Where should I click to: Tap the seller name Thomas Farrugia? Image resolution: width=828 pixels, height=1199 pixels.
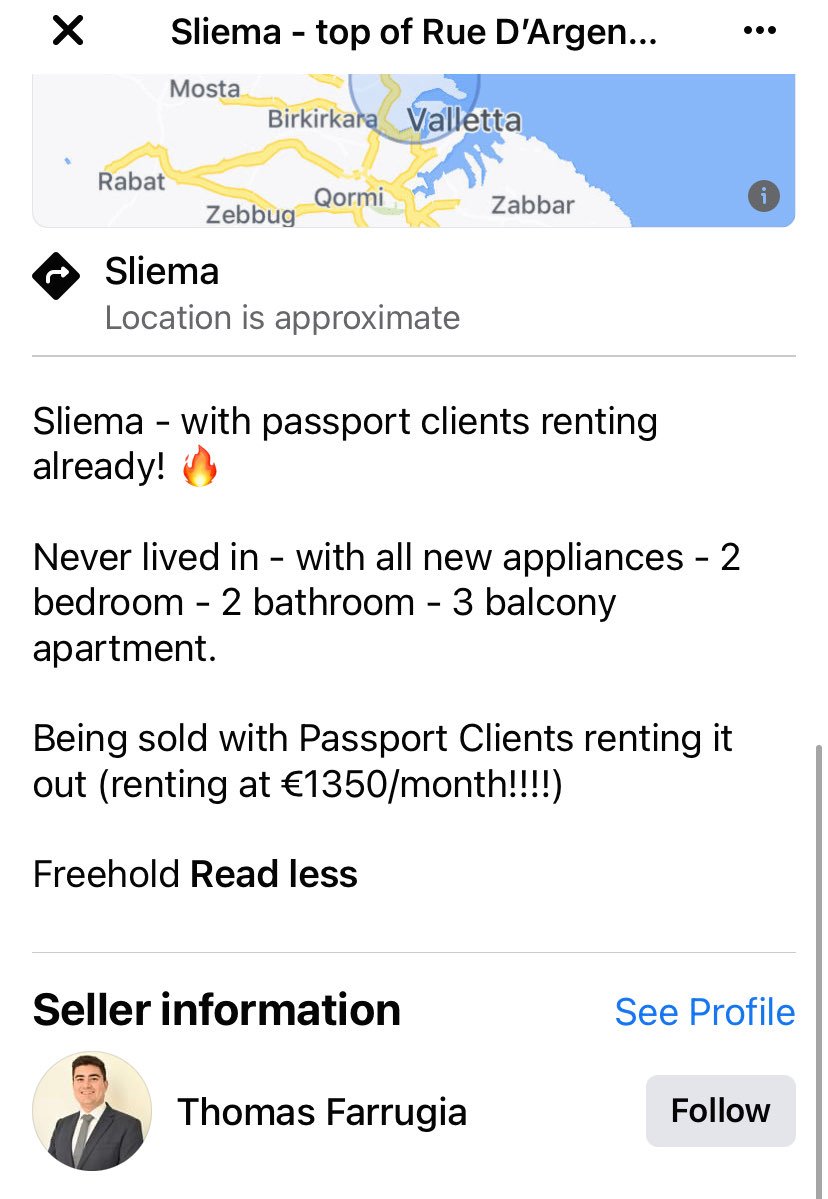(x=322, y=1112)
